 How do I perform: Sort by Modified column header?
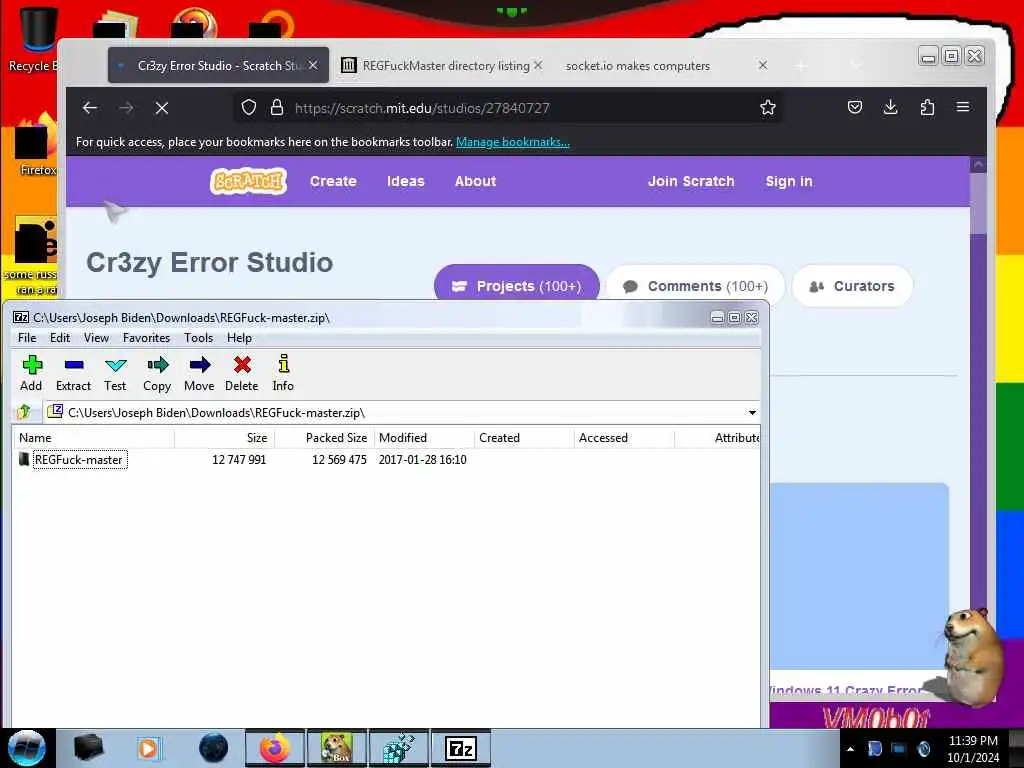[x=424, y=438]
